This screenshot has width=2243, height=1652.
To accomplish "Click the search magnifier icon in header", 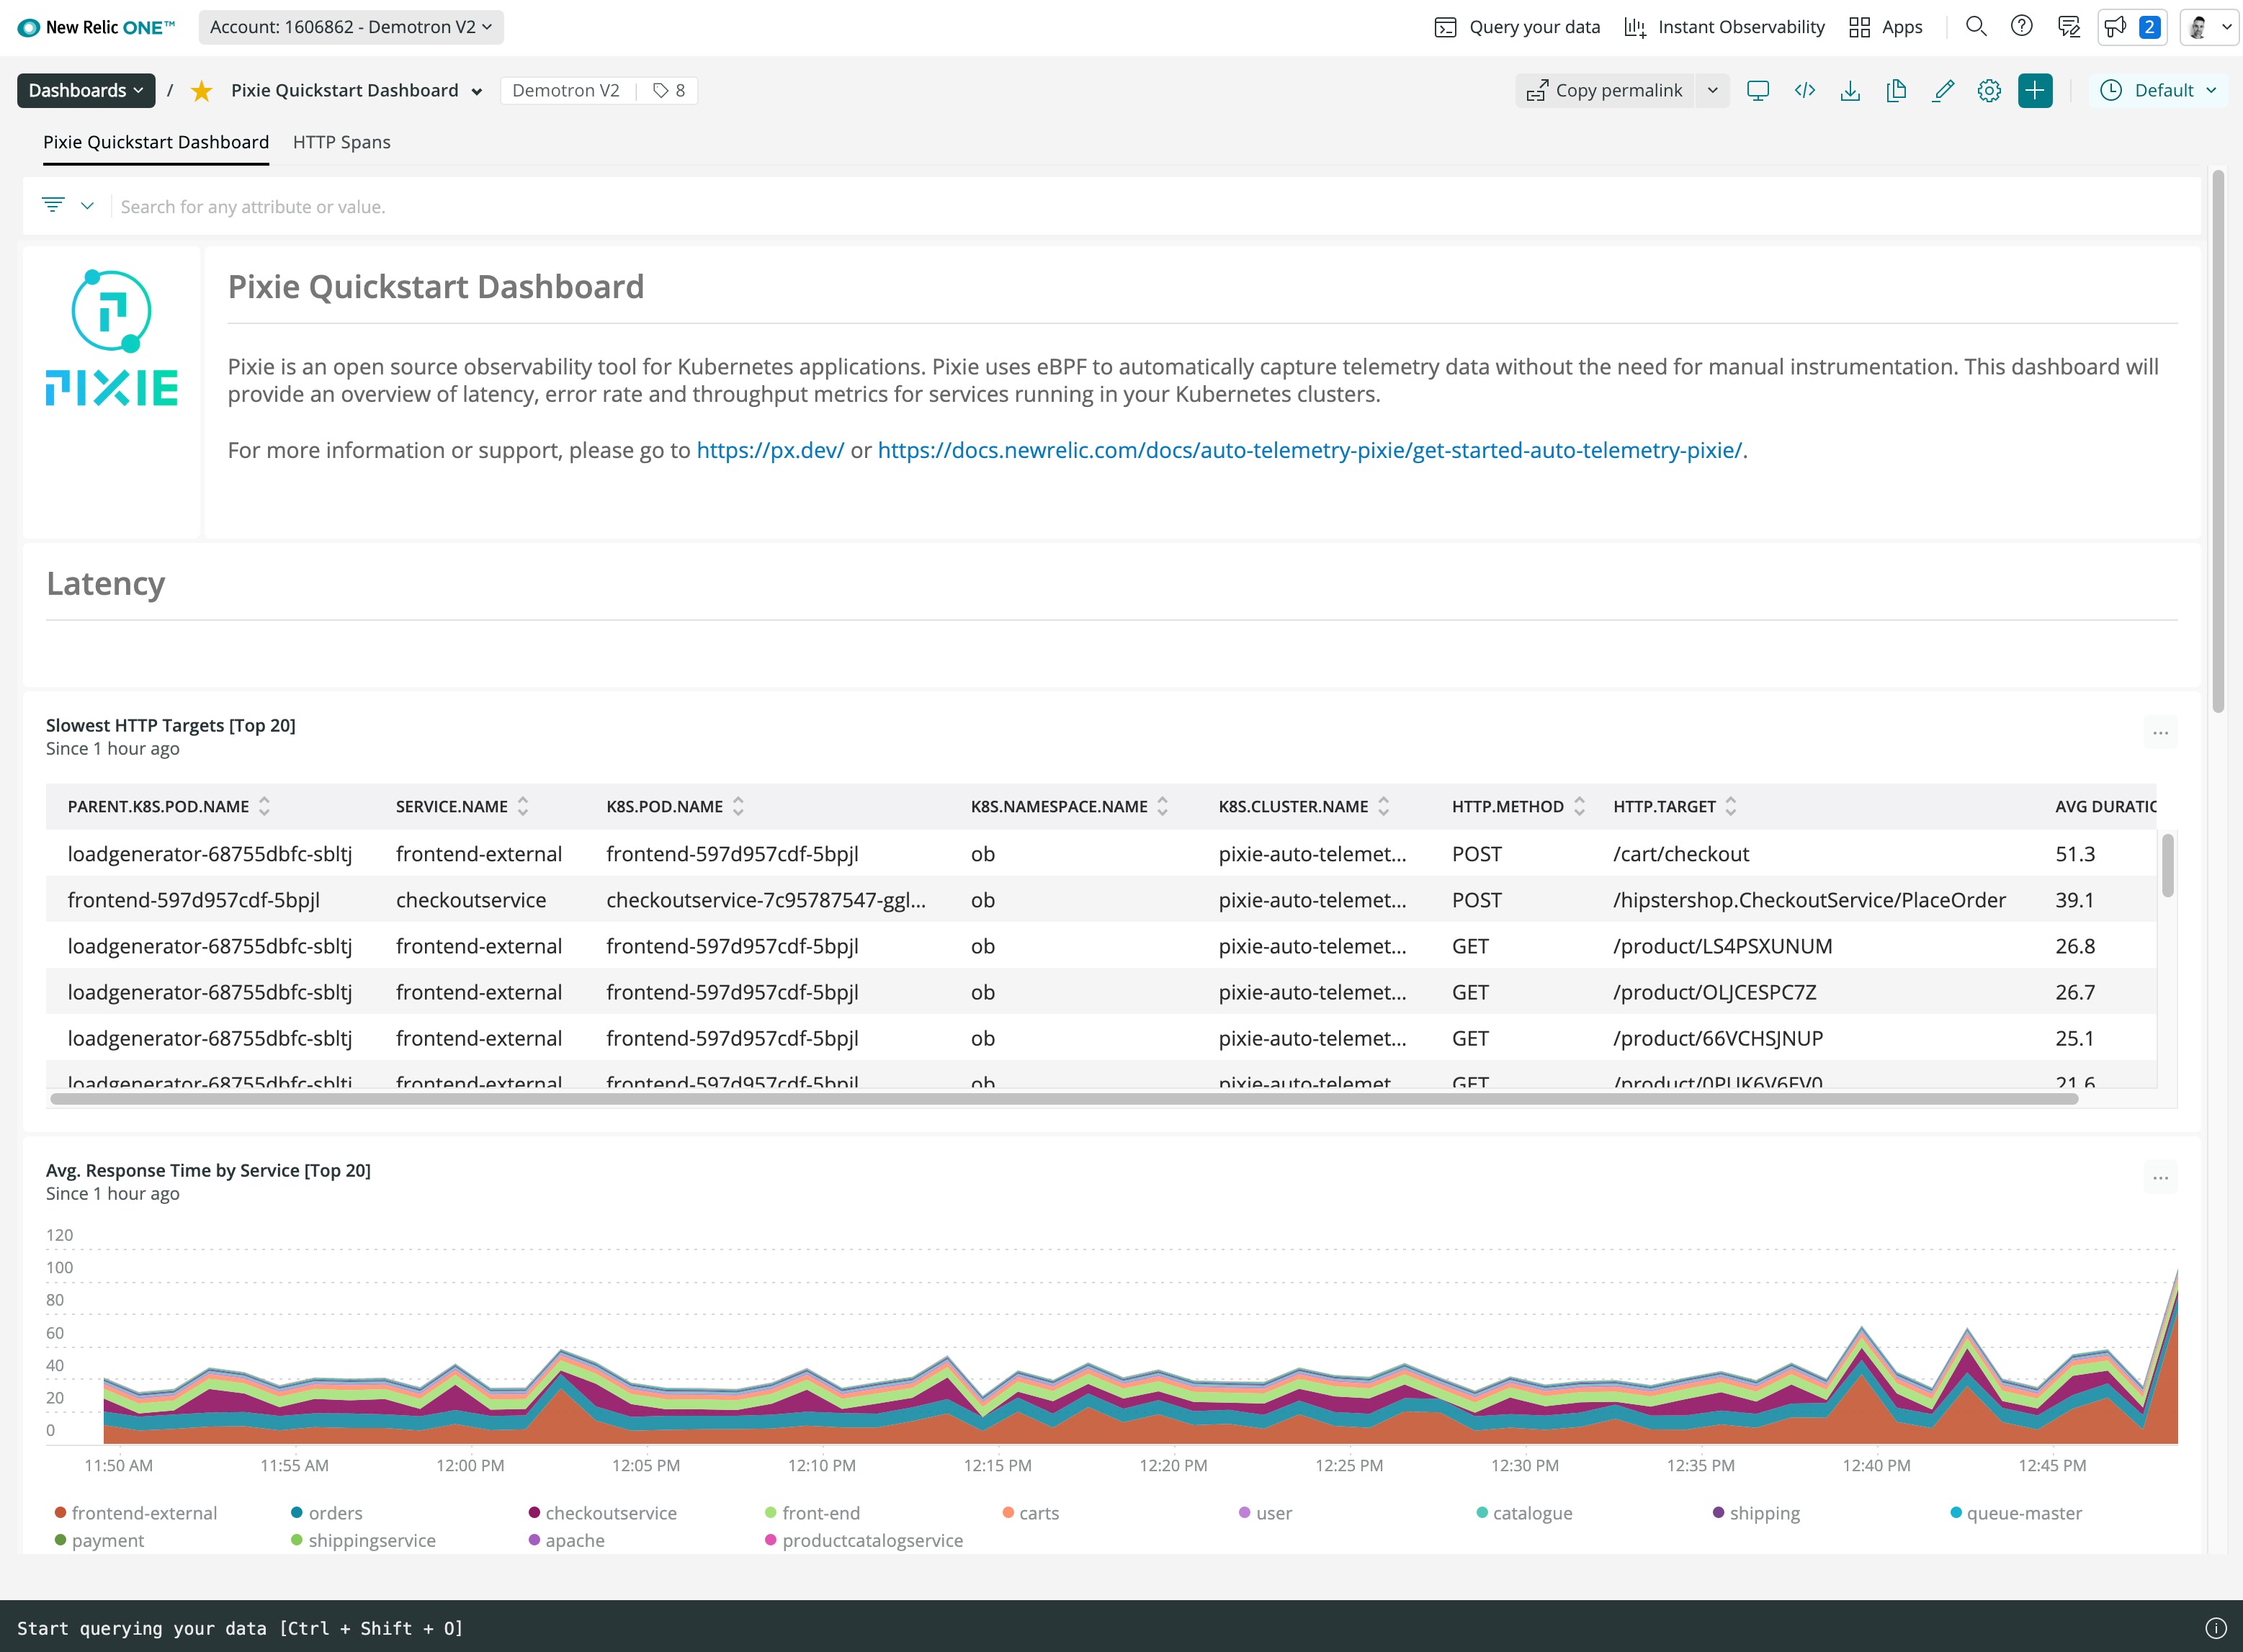I will [x=1975, y=27].
